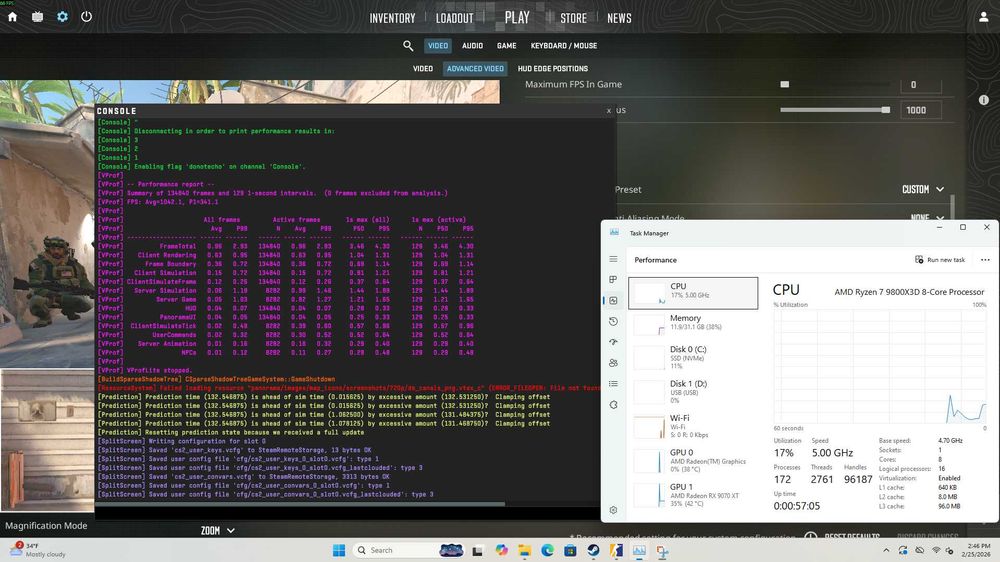Open the settings gear in CS2 top bar

click(x=62, y=17)
